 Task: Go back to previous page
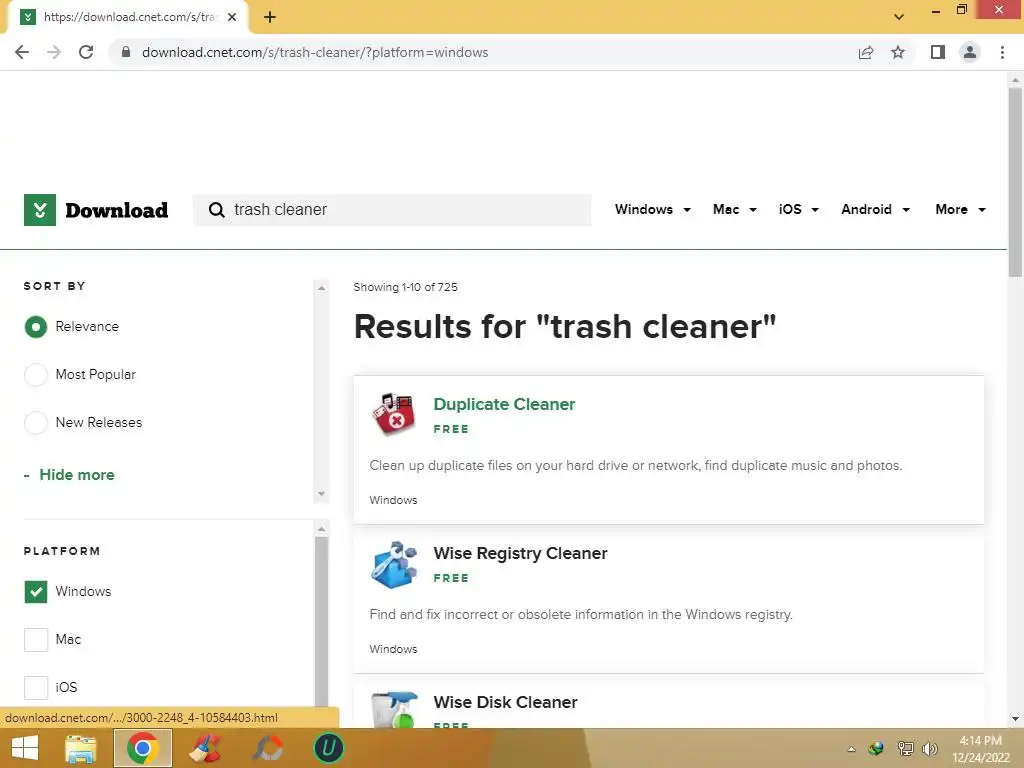coord(22,52)
